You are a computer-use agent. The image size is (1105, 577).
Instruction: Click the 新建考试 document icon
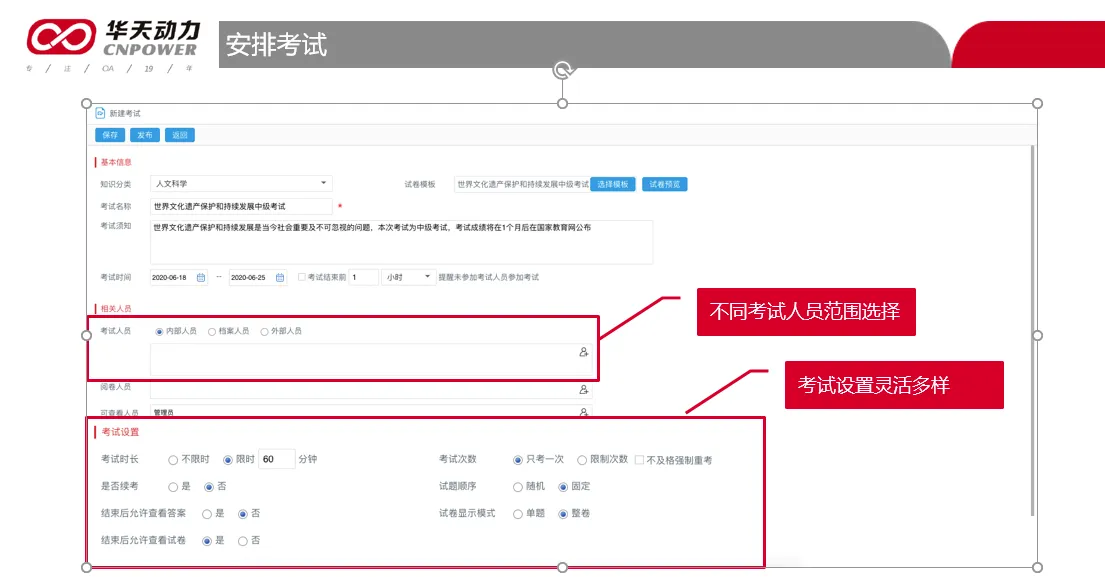[x=100, y=114]
